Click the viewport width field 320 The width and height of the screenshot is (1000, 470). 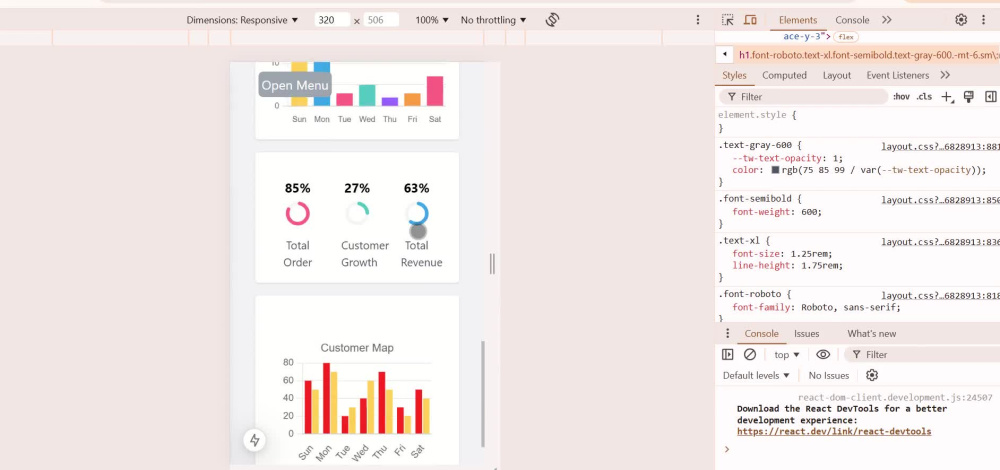(332, 20)
